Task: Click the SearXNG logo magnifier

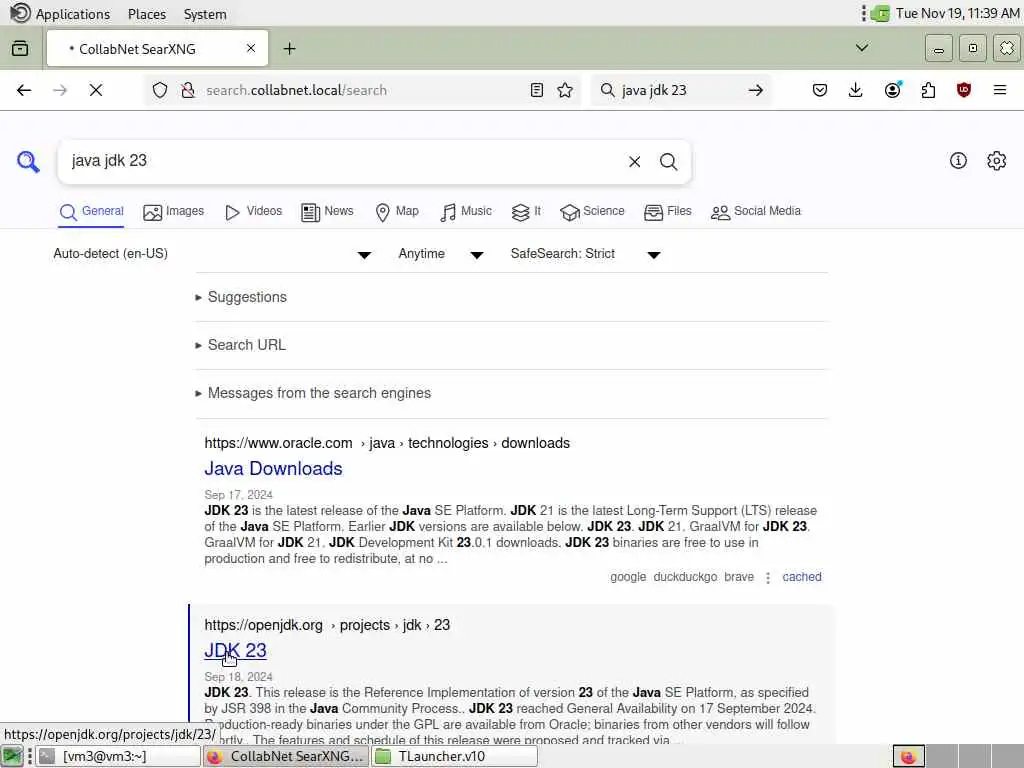Action: pyautogui.click(x=28, y=161)
